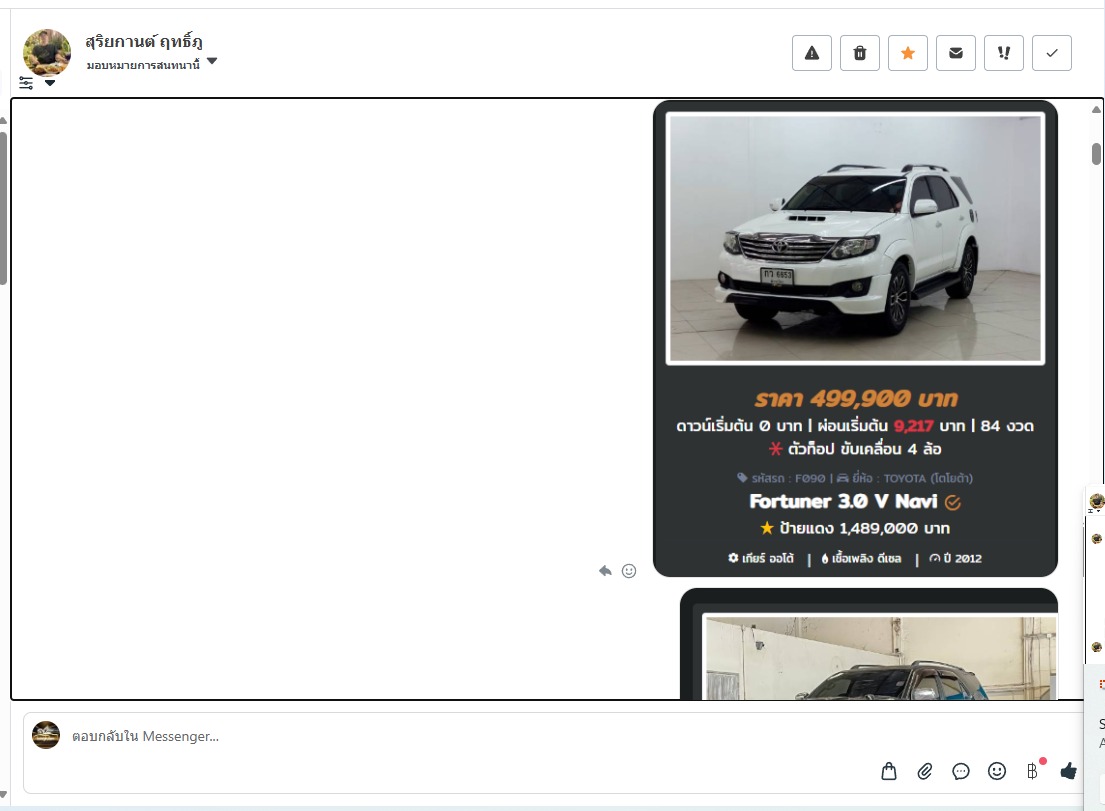Open the contact's profile avatar
The image size is (1105, 811).
point(47,52)
